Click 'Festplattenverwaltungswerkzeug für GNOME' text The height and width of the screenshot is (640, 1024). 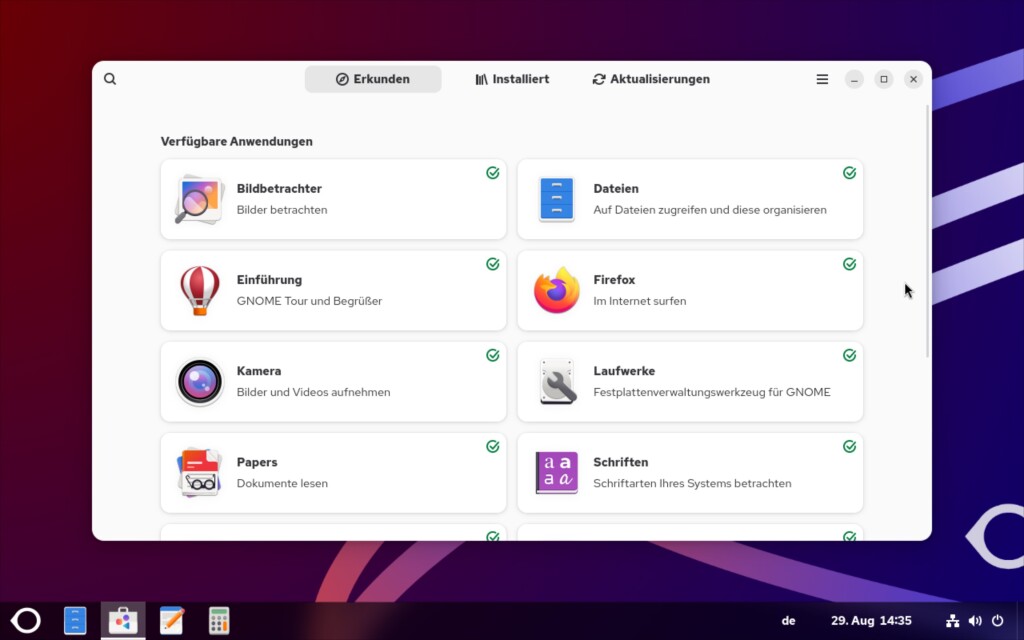click(712, 392)
